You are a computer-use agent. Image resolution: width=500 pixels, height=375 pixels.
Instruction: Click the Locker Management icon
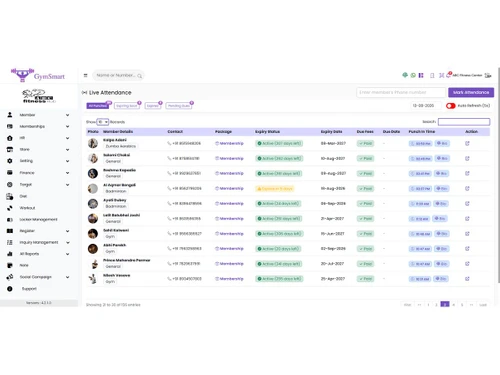click(x=10, y=220)
